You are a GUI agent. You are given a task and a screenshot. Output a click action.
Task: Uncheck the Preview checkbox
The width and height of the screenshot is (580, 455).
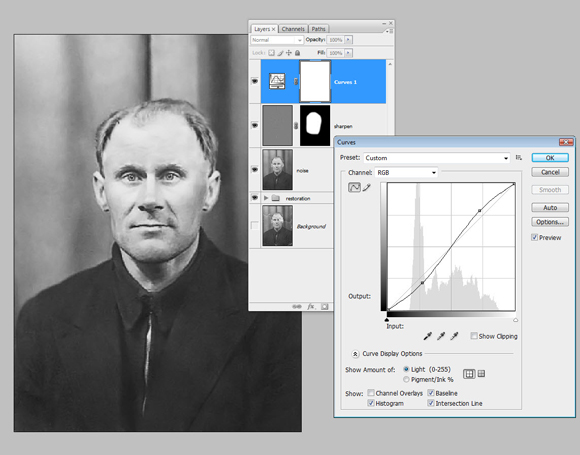tap(535, 237)
